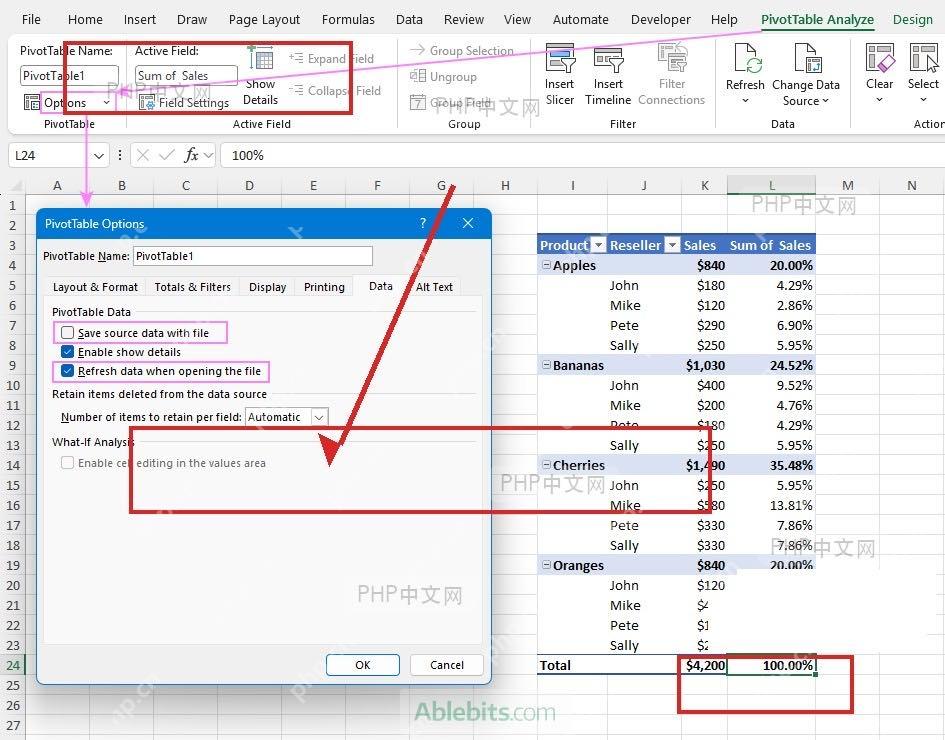Select the Display tab in dialog
The image size is (945, 740).
pos(268,287)
